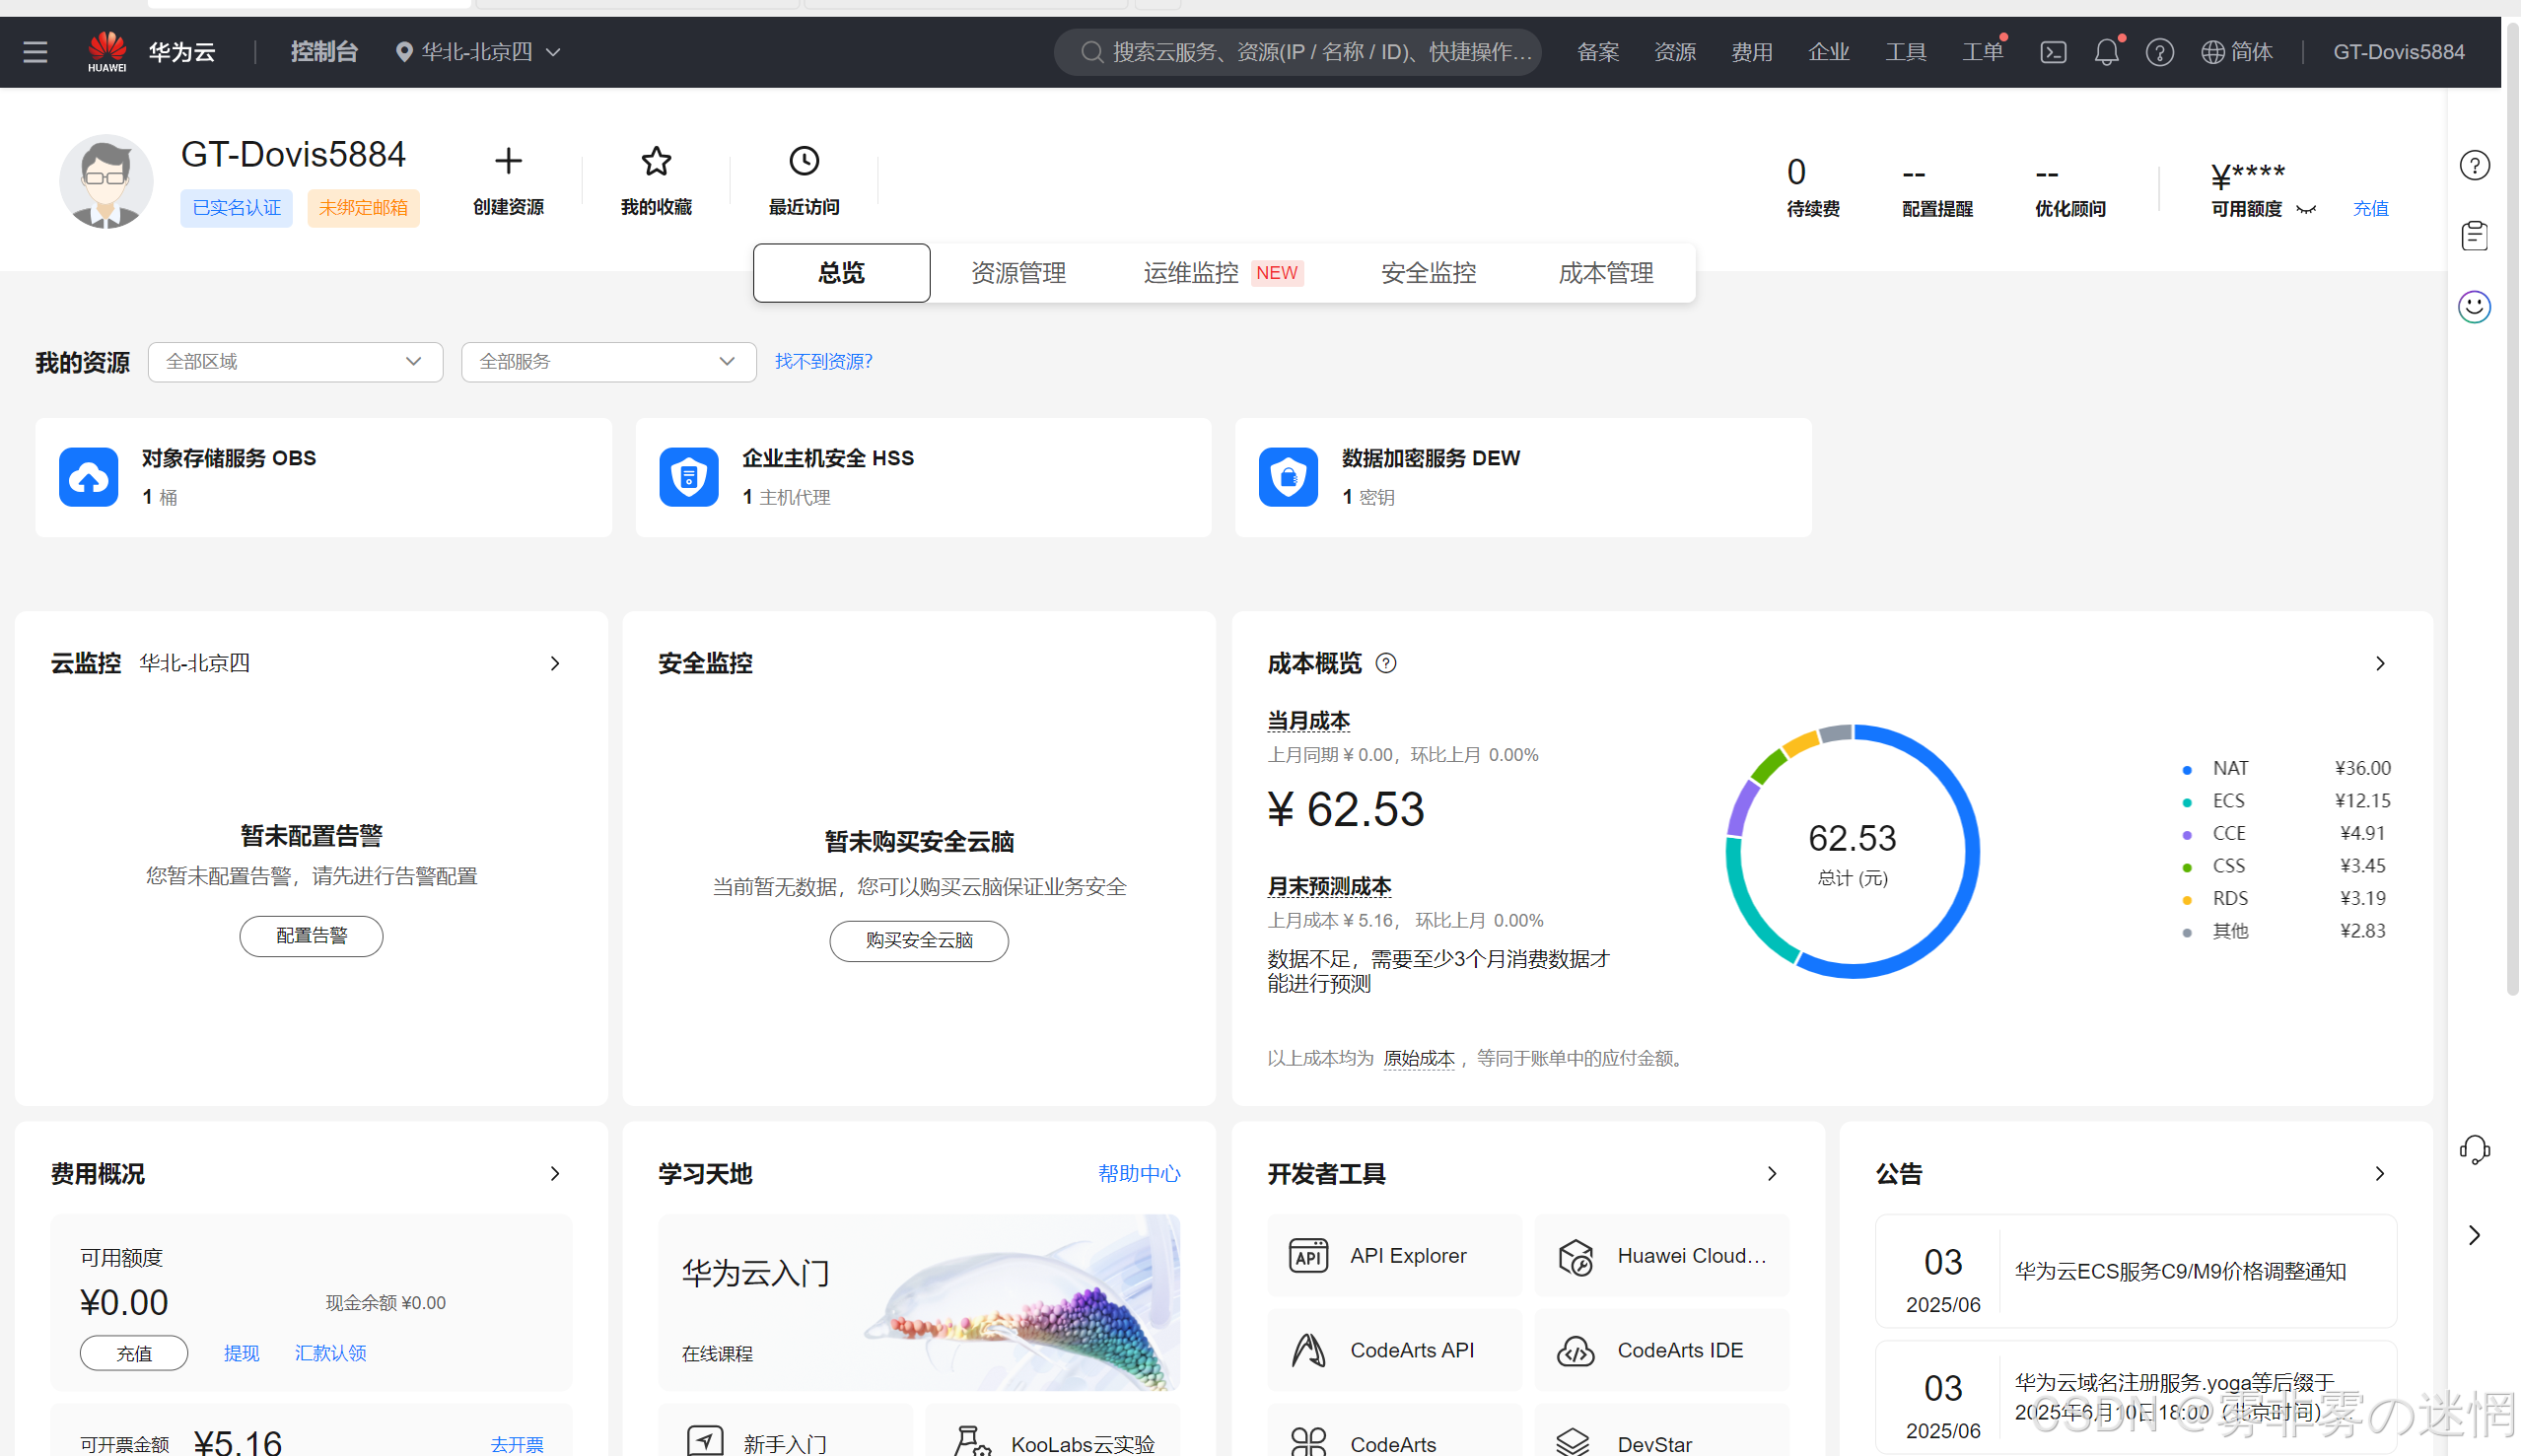Open 我的收藏 star icon
The height and width of the screenshot is (1456, 2521).
656,161
